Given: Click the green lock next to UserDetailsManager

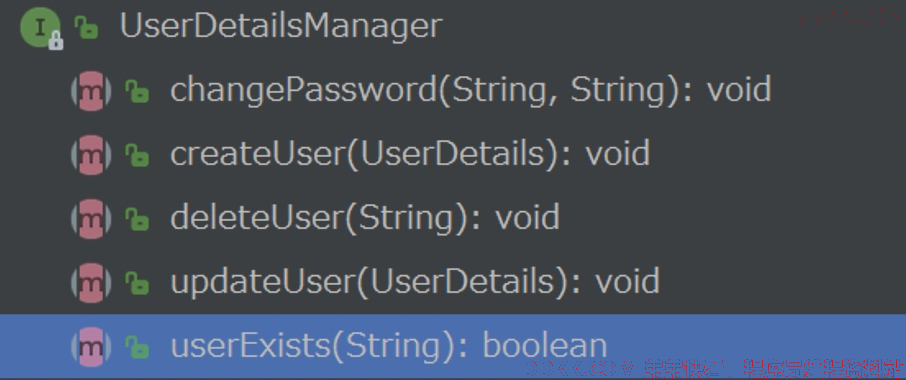Looking at the screenshot, I should tap(86, 27).
